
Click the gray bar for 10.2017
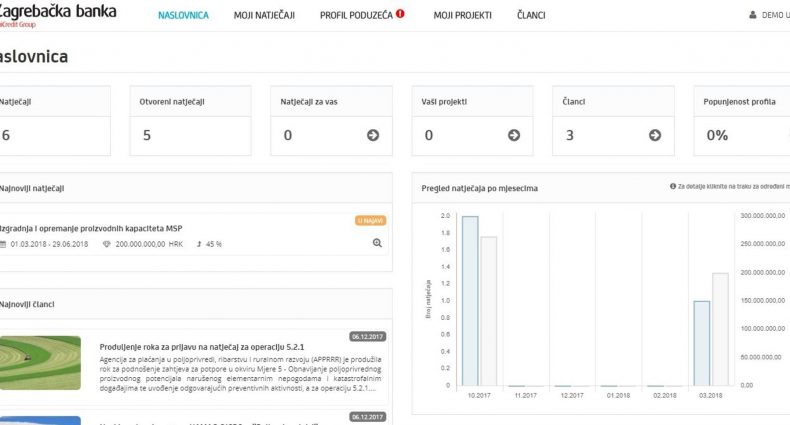pos(488,311)
